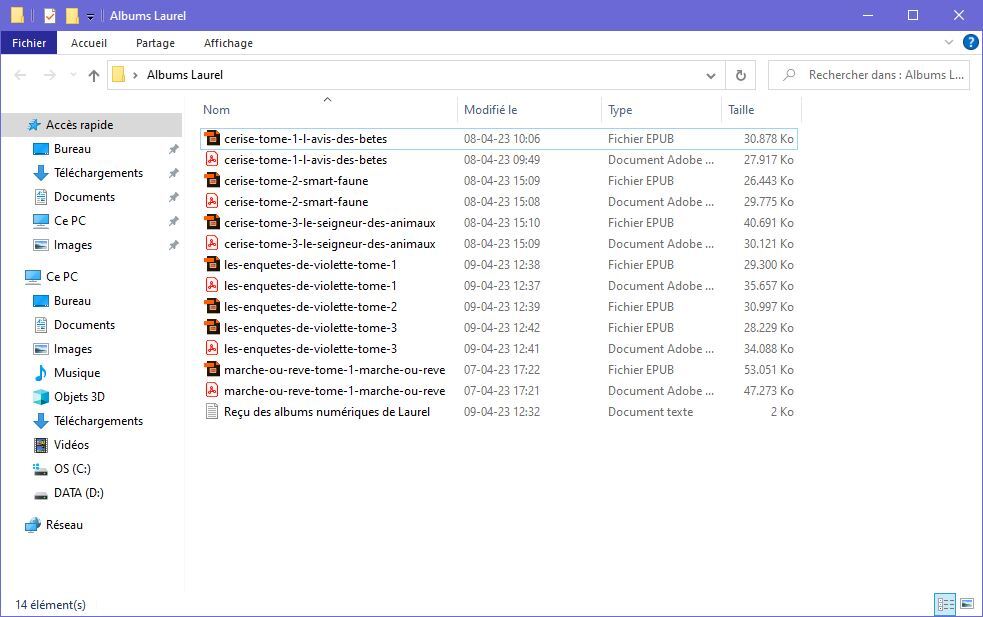
Task: Switch to details view in status bar
Action: click(945, 604)
